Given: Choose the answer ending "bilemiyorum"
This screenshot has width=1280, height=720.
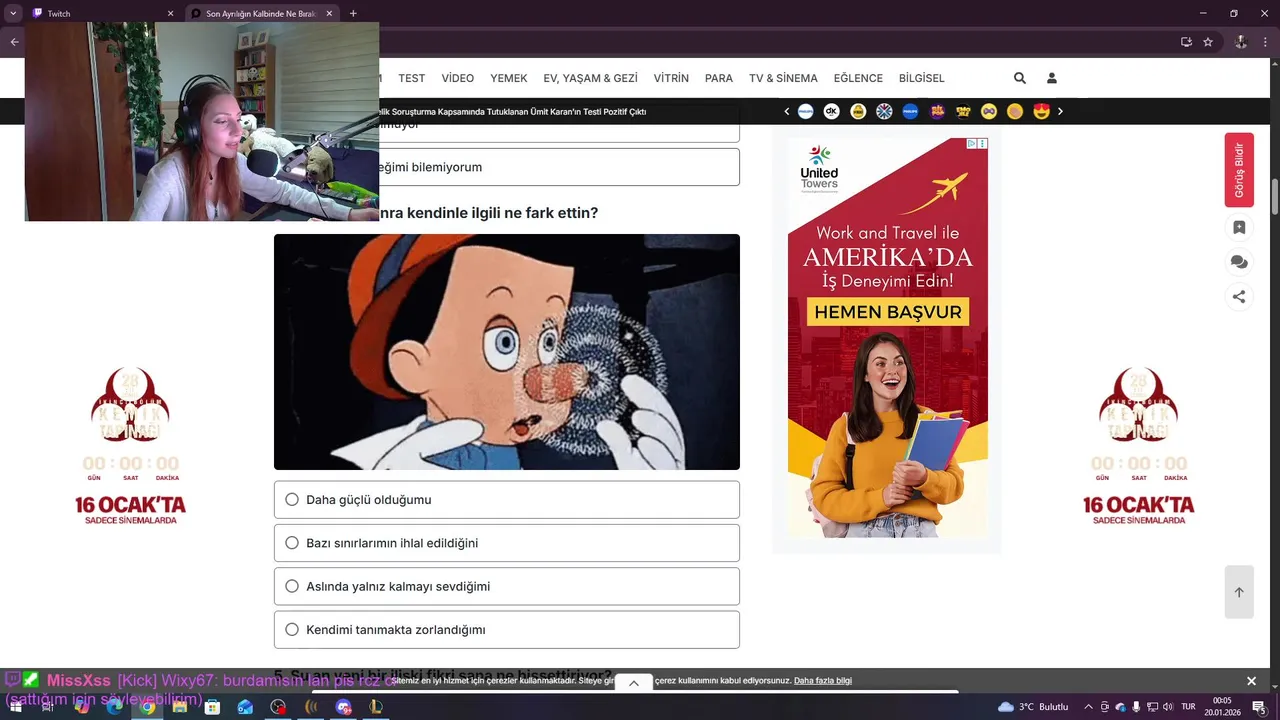Looking at the screenshot, I should click(559, 167).
